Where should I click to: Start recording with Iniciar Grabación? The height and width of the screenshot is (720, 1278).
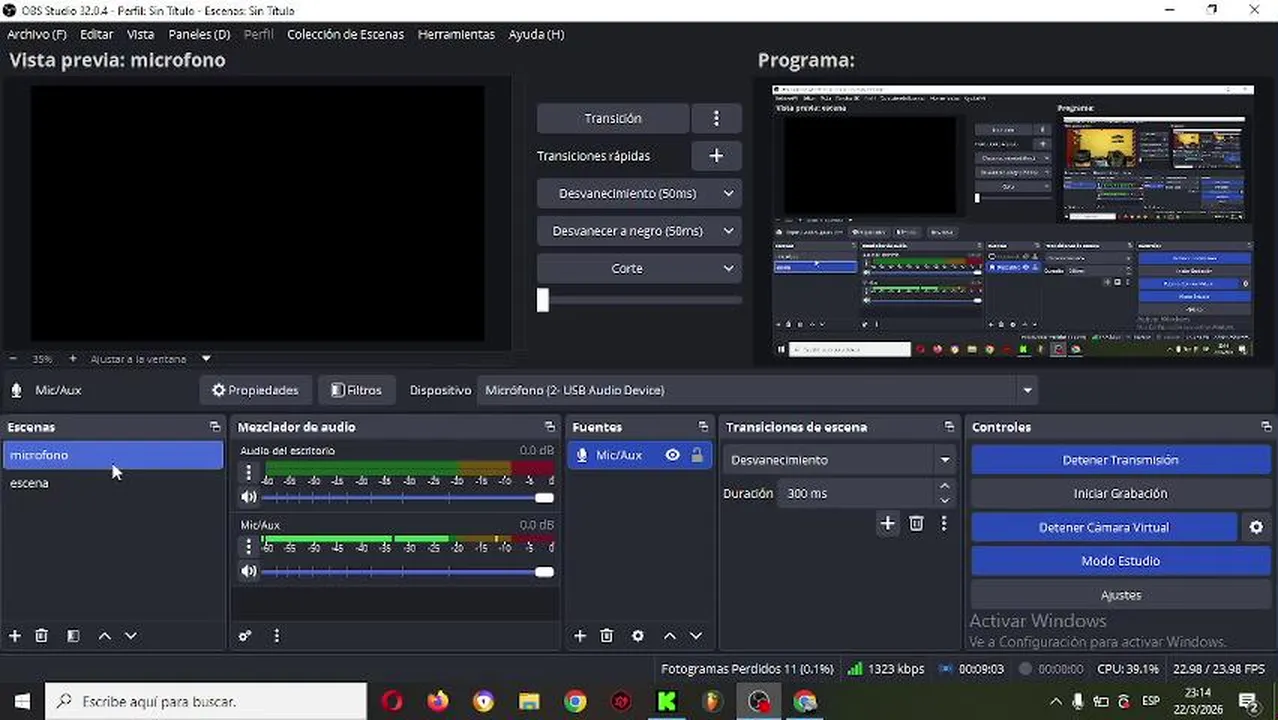(x=1120, y=493)
